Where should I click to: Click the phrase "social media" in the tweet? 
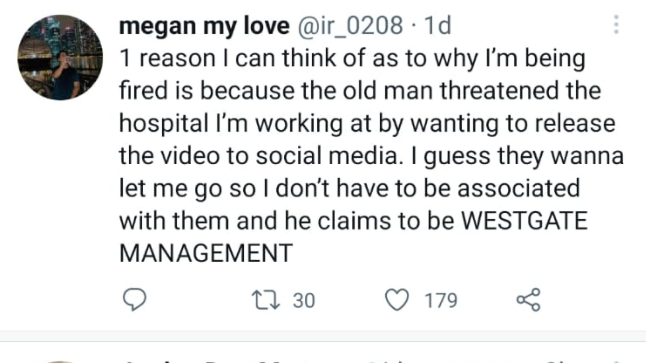[327, 156]
